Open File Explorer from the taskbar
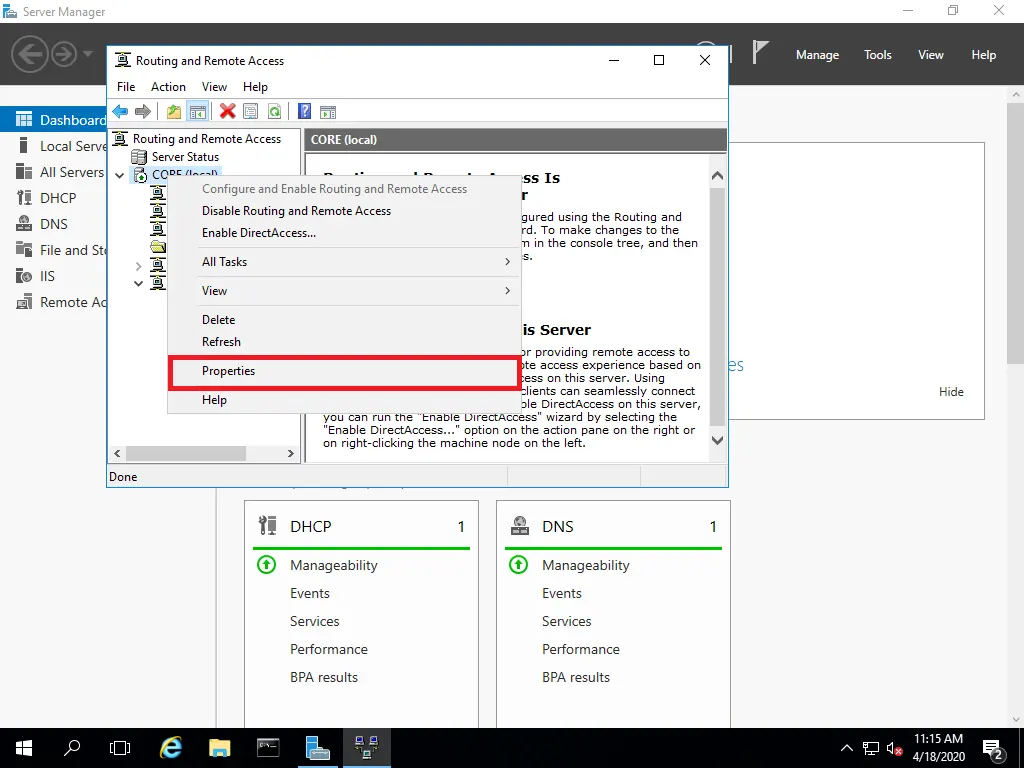 [219, 748]
